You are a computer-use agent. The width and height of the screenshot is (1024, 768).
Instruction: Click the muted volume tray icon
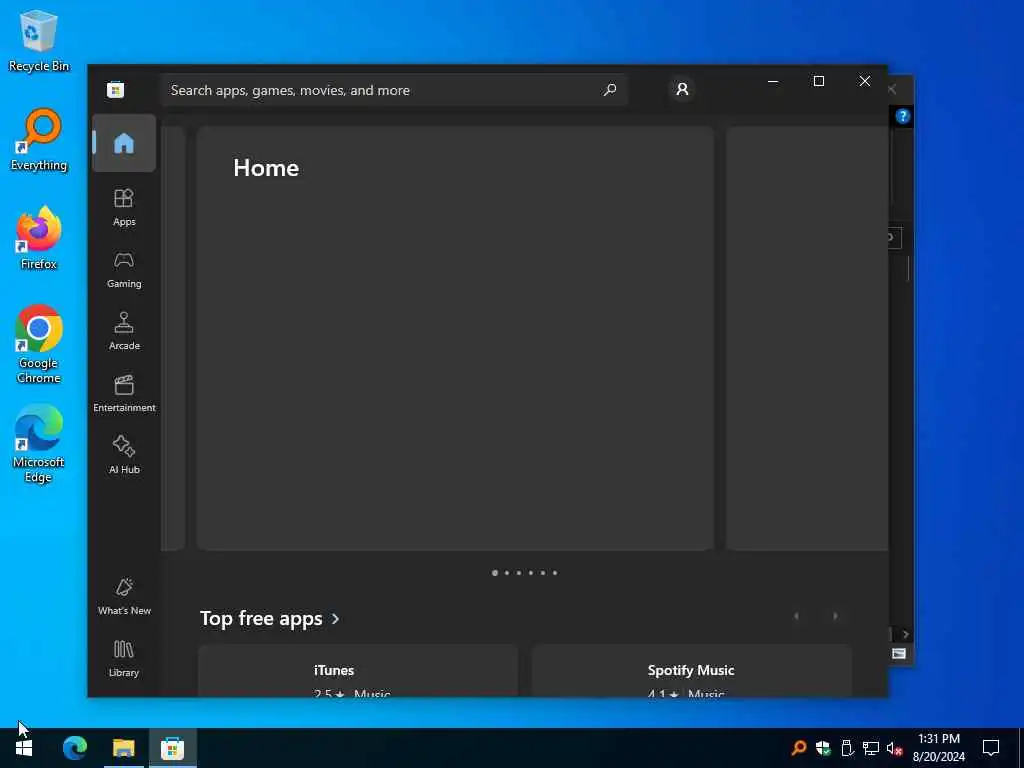click(895, 748)
